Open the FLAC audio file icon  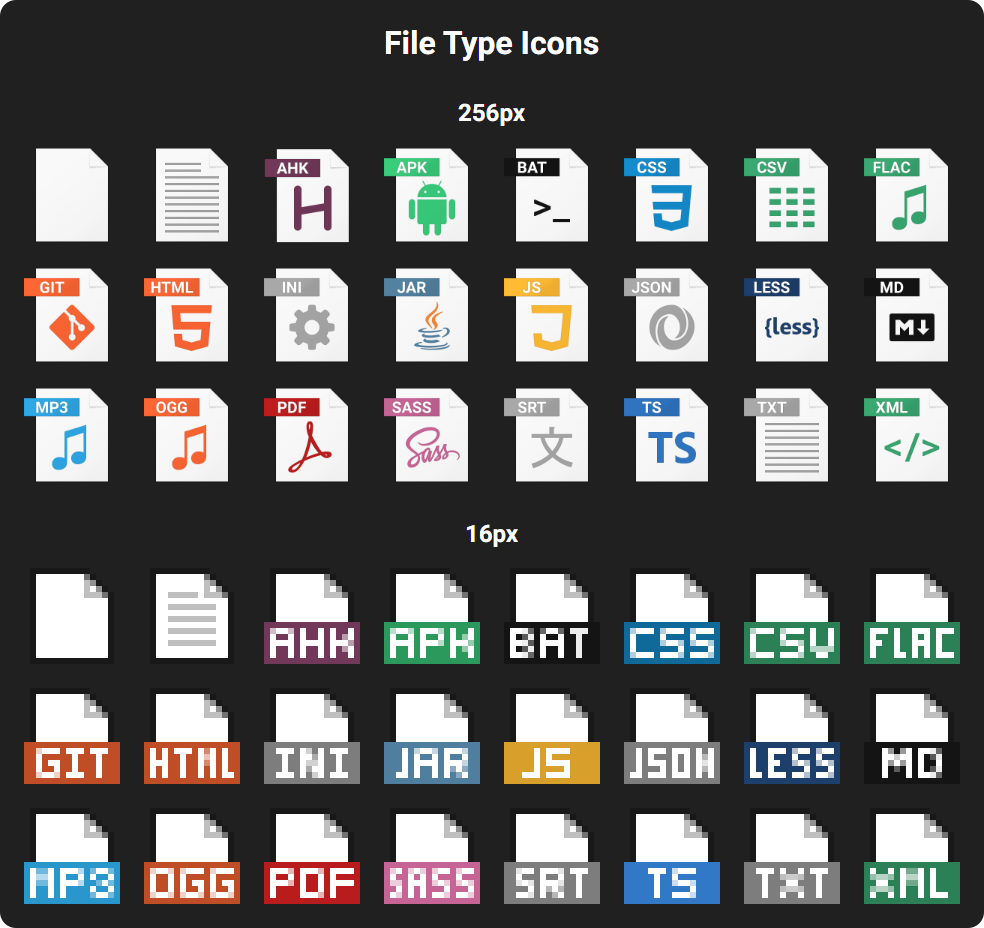click(x=911, y=195)
